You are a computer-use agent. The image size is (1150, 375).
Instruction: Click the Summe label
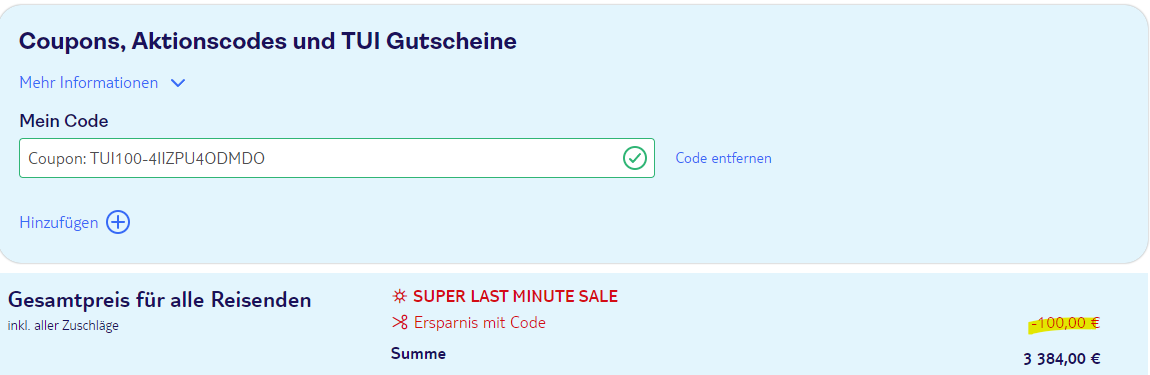pyautogui.click(x=418, y=354)
